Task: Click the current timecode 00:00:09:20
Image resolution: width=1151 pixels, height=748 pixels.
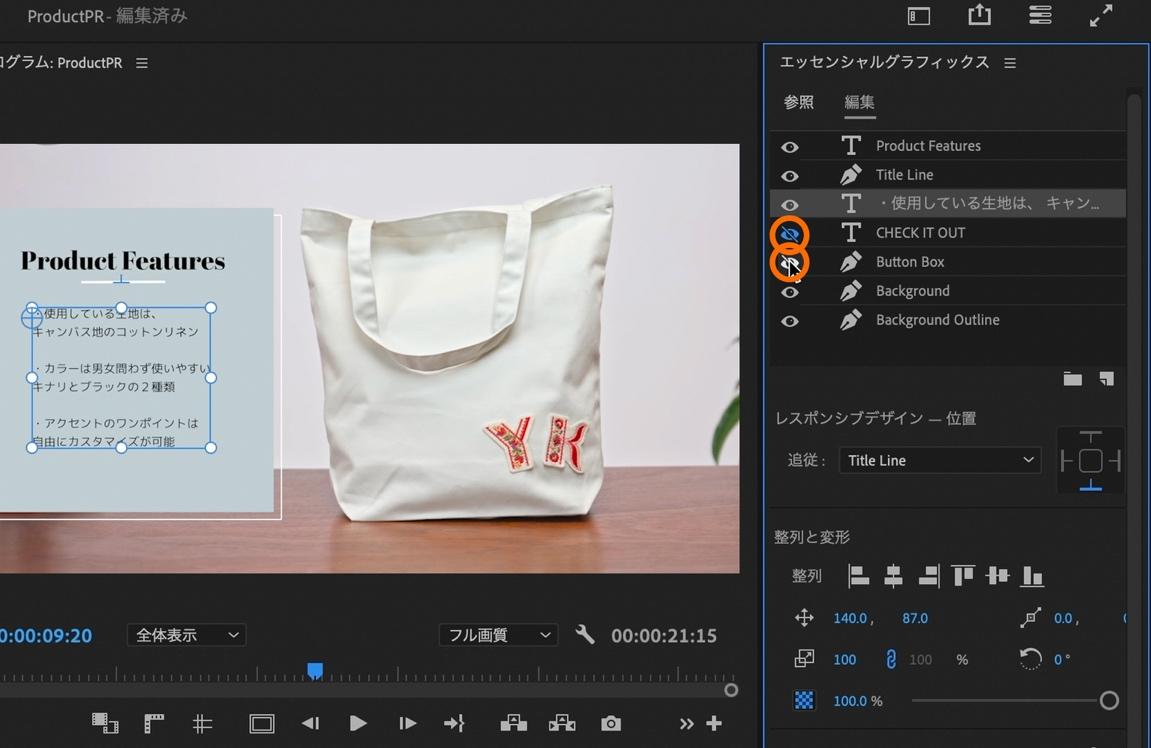Action: (x=46, y=636)
